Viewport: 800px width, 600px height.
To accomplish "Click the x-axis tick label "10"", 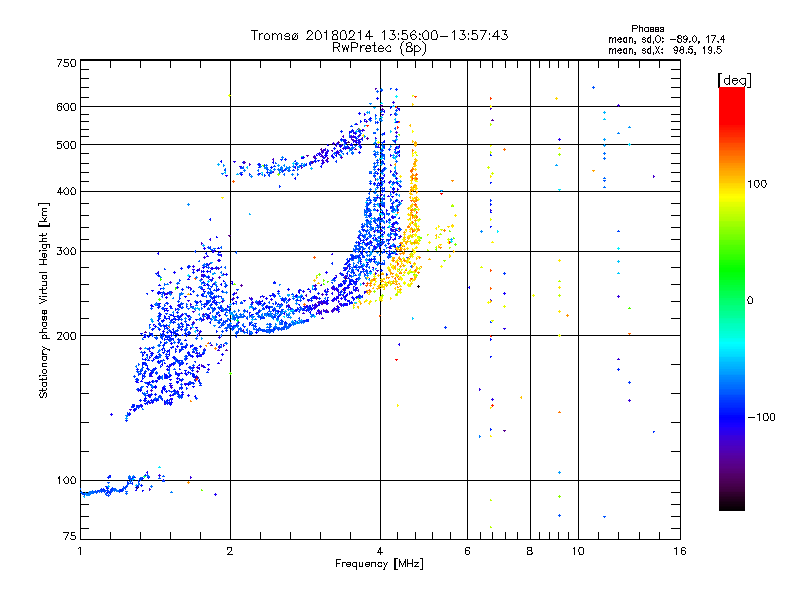I will tap(578, 551).
